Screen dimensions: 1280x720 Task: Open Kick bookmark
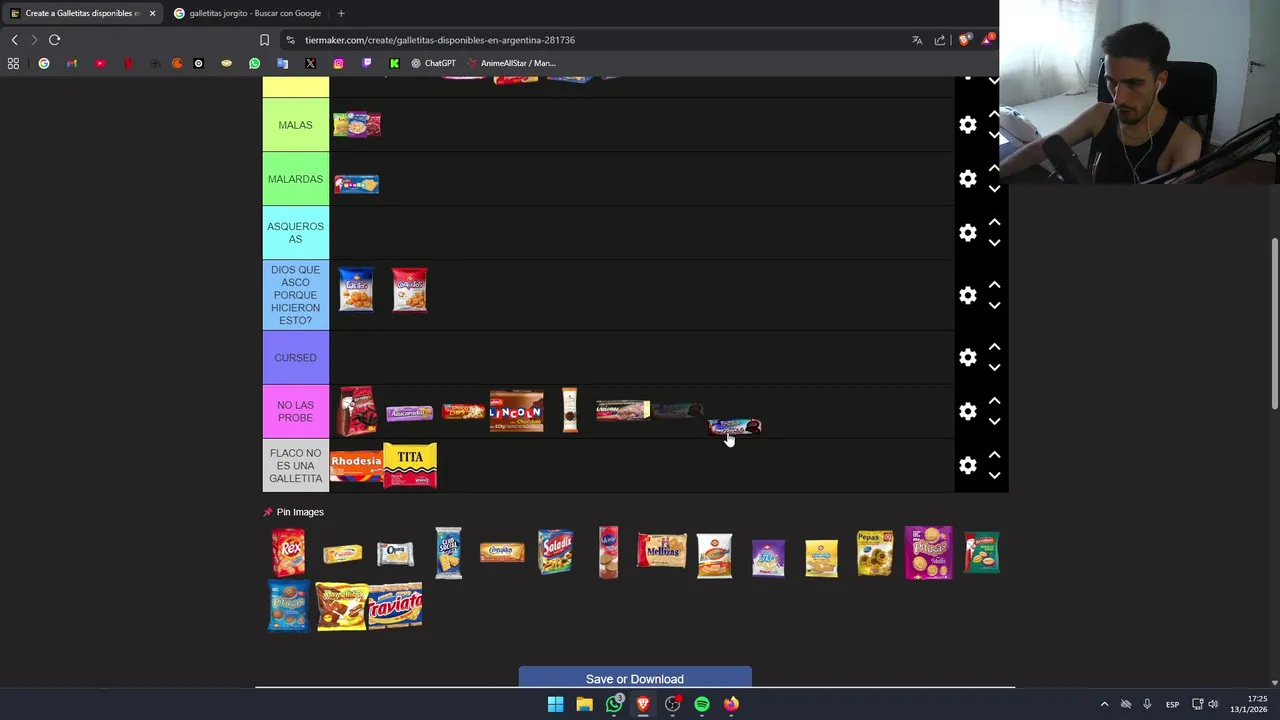[x=394, y=63]
